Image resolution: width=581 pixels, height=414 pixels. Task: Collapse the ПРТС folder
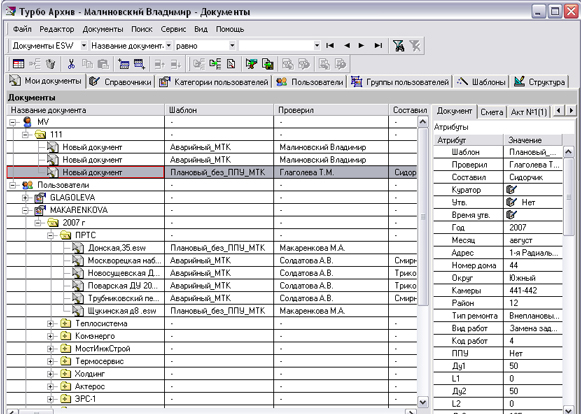51,235
